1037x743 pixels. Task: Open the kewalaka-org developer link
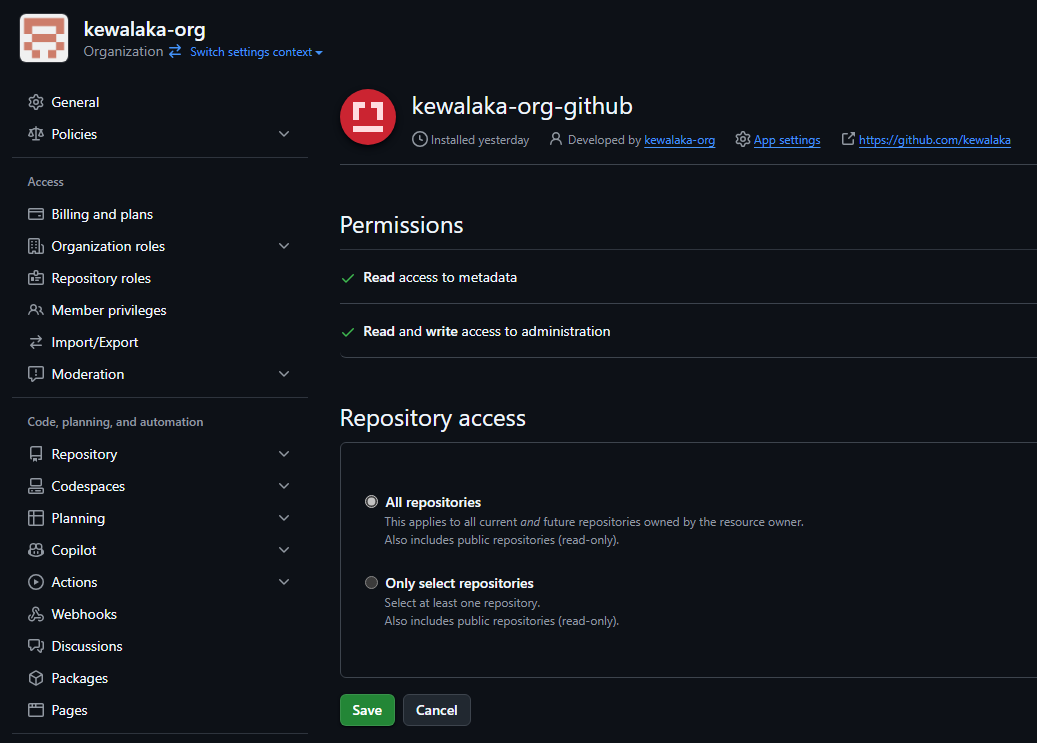pyautogui.click(x=679, y=140)
